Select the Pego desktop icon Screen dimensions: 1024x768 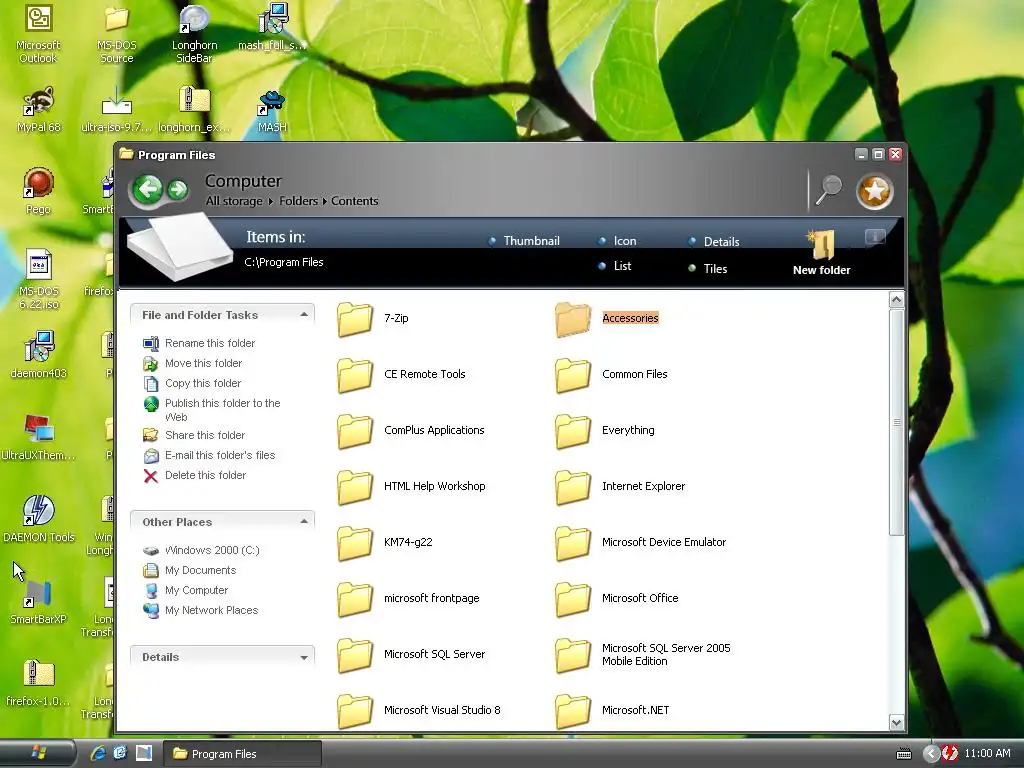[38, 191]
